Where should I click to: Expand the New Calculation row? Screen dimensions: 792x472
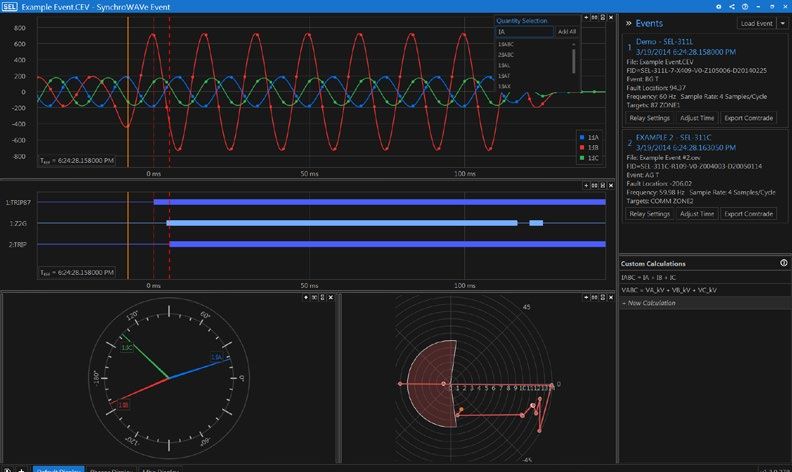(705, 303)
